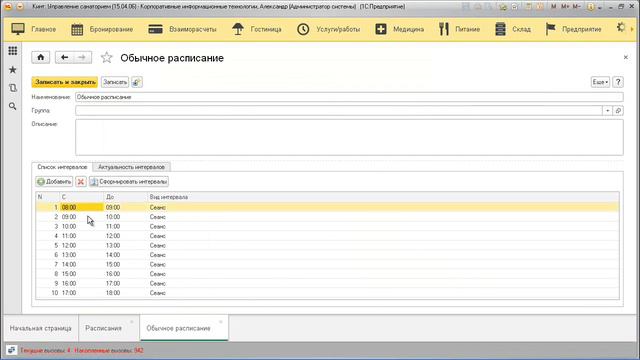Click Сформировать интервалы button
640x360 pixels.
point(129,182)
